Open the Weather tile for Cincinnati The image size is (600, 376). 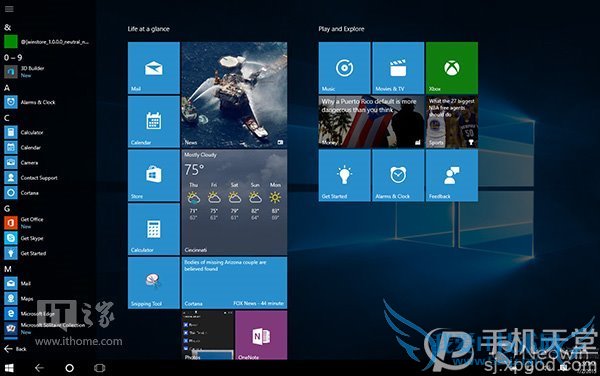[234, 202]
